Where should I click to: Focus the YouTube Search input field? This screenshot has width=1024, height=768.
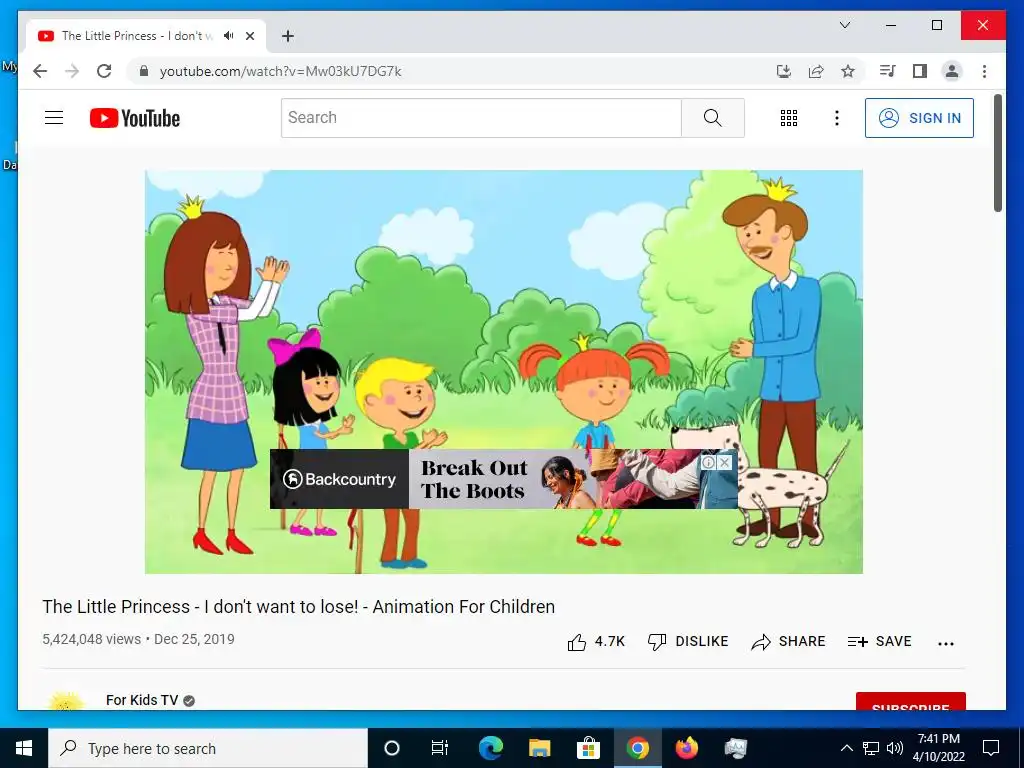pos(481,118)
